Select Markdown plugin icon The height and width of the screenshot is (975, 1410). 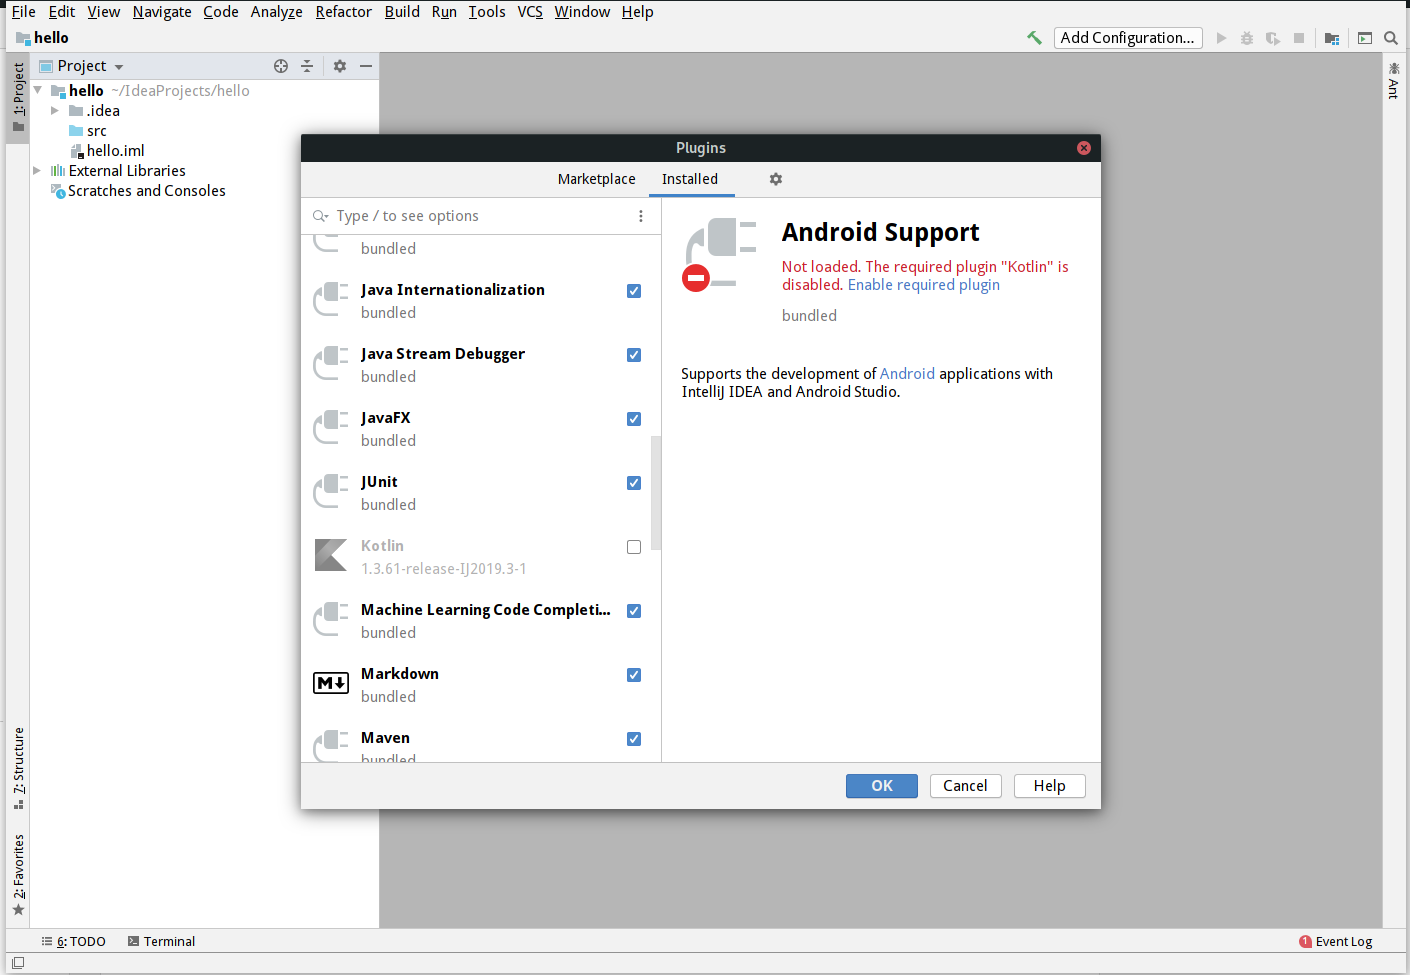tap(331, 683)
